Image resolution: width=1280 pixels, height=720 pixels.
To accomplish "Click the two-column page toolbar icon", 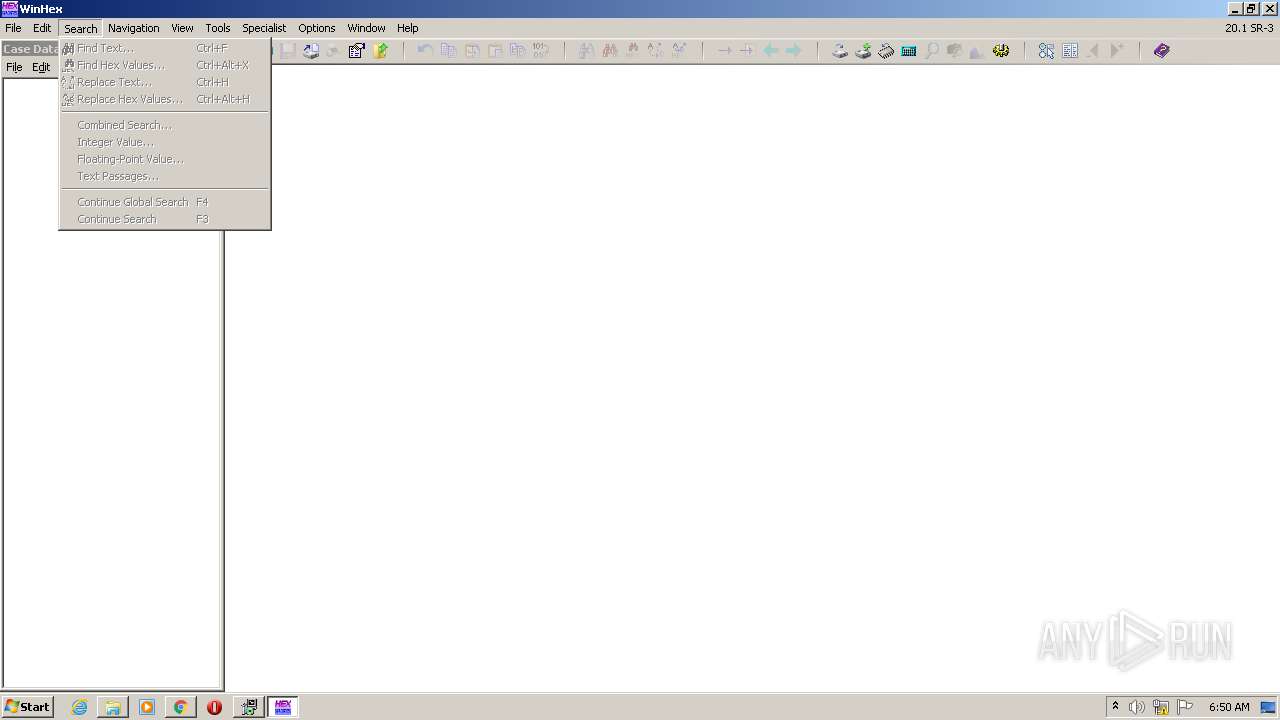I will tap(1070, 50).
